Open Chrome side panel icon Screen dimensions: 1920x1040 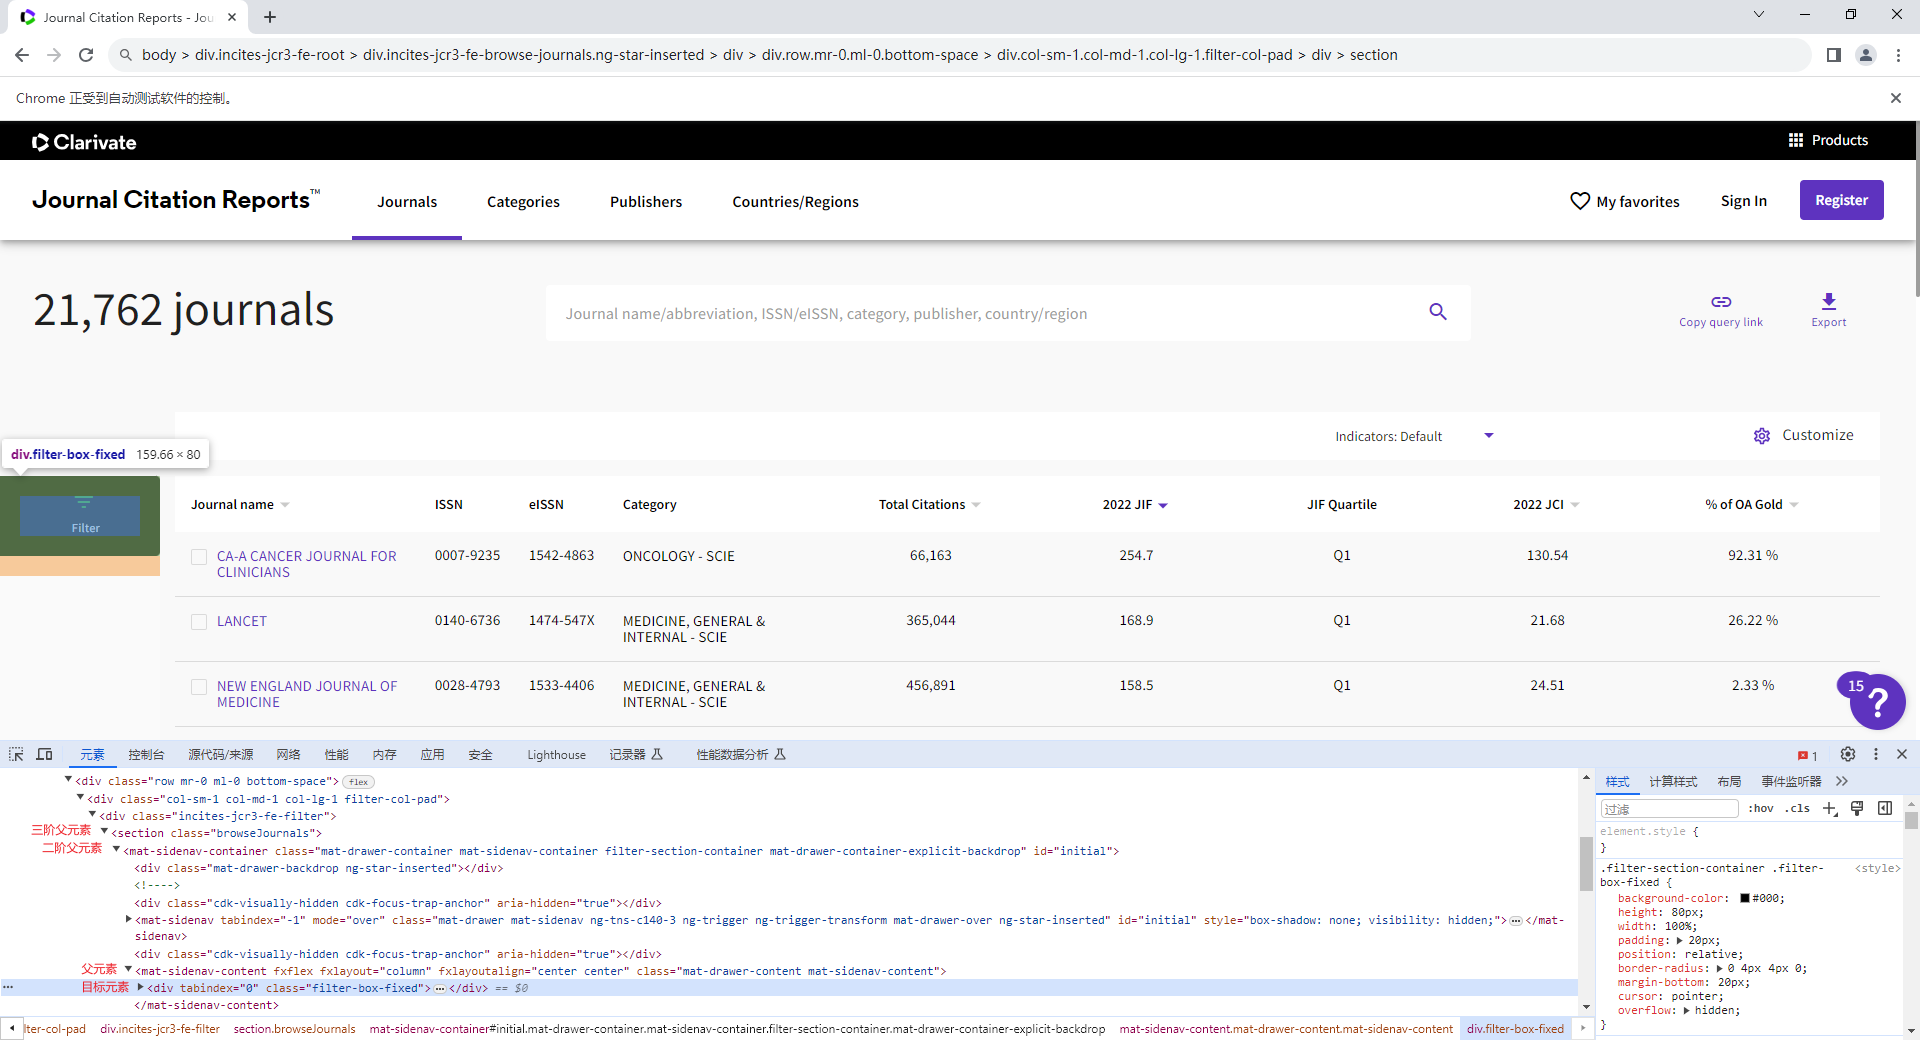tap(1834, 55)
